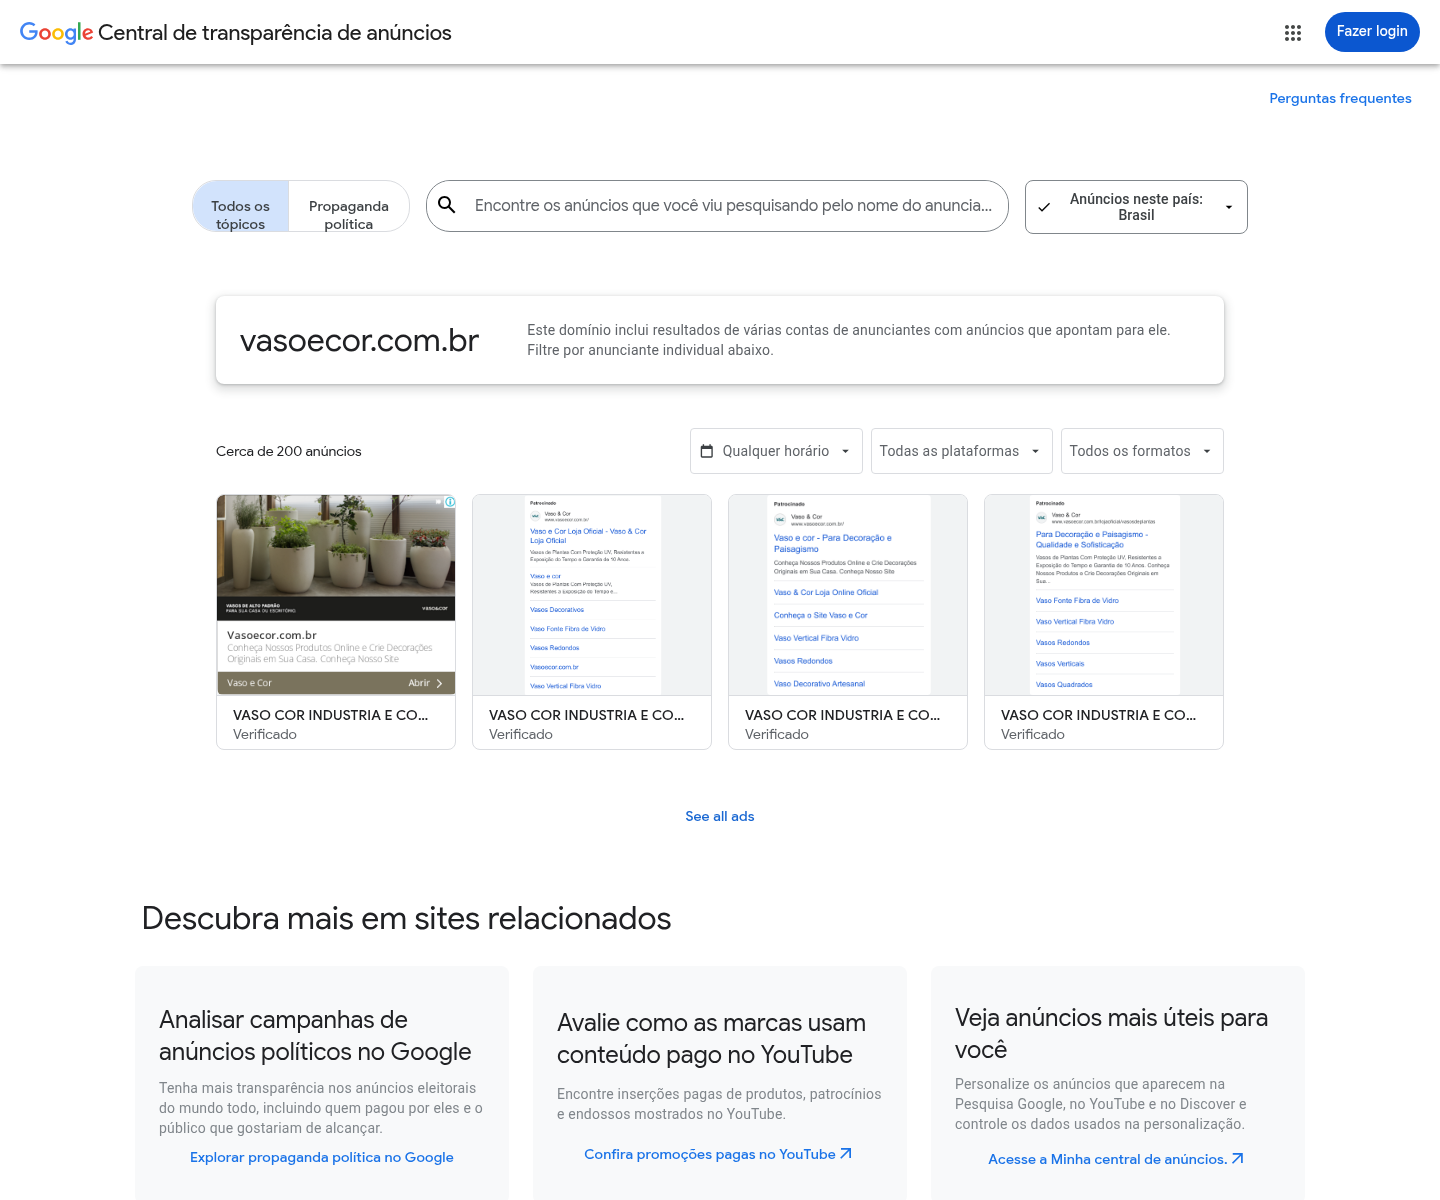
Task: Open the Anúncios neste país Brasil dropdown
Action: click(x=1136, y=207)
